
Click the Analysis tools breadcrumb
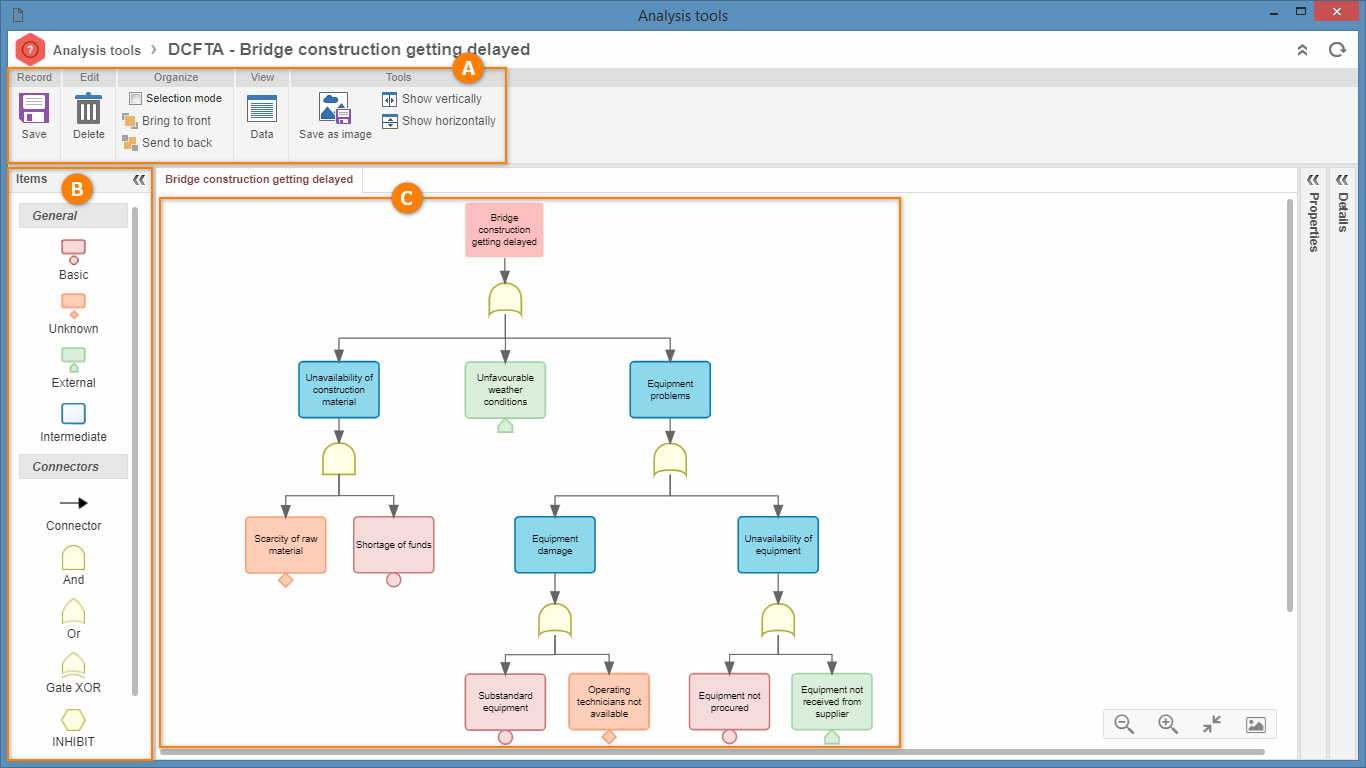click(97, 50)
